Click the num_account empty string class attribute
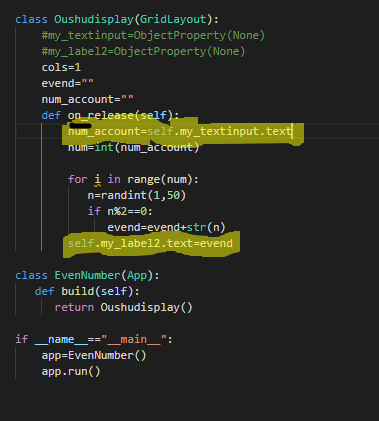 point(88,99)
